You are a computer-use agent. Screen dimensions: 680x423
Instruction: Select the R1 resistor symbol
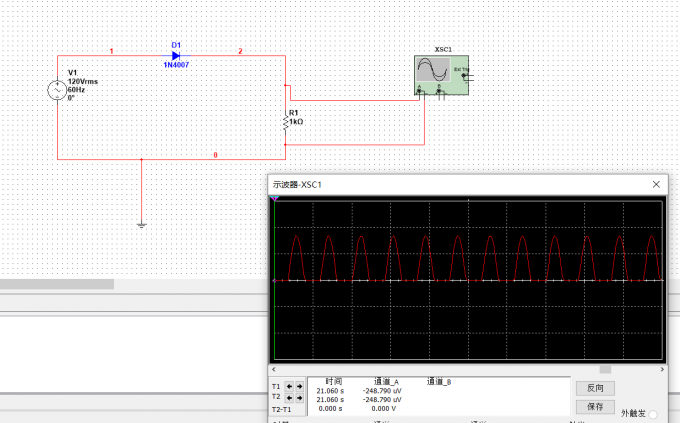click(285, 122)
